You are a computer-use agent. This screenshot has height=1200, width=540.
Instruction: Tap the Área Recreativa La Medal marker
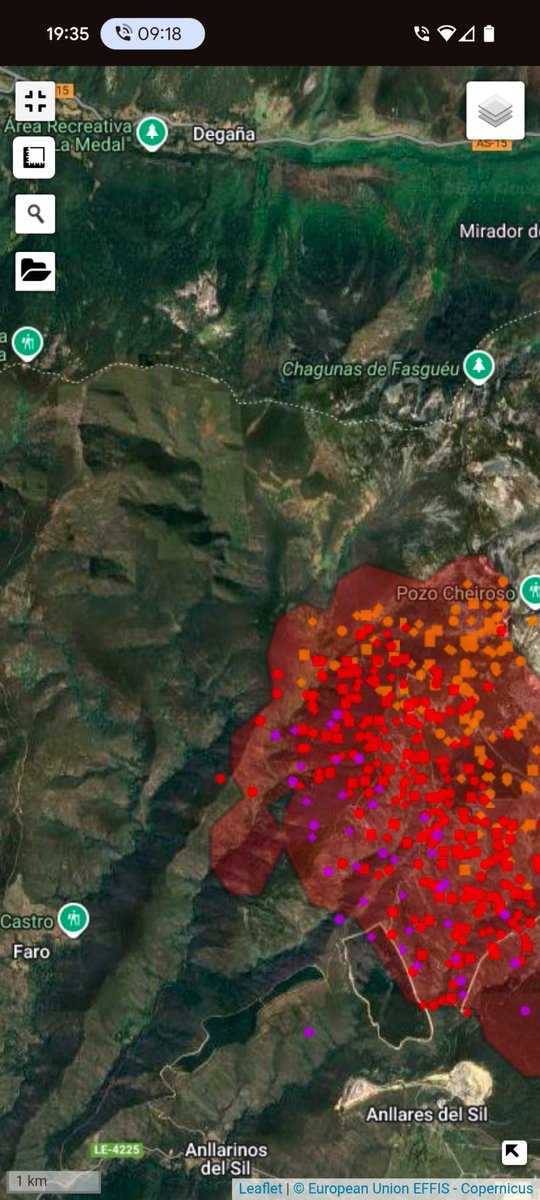[x=152, y=133]
